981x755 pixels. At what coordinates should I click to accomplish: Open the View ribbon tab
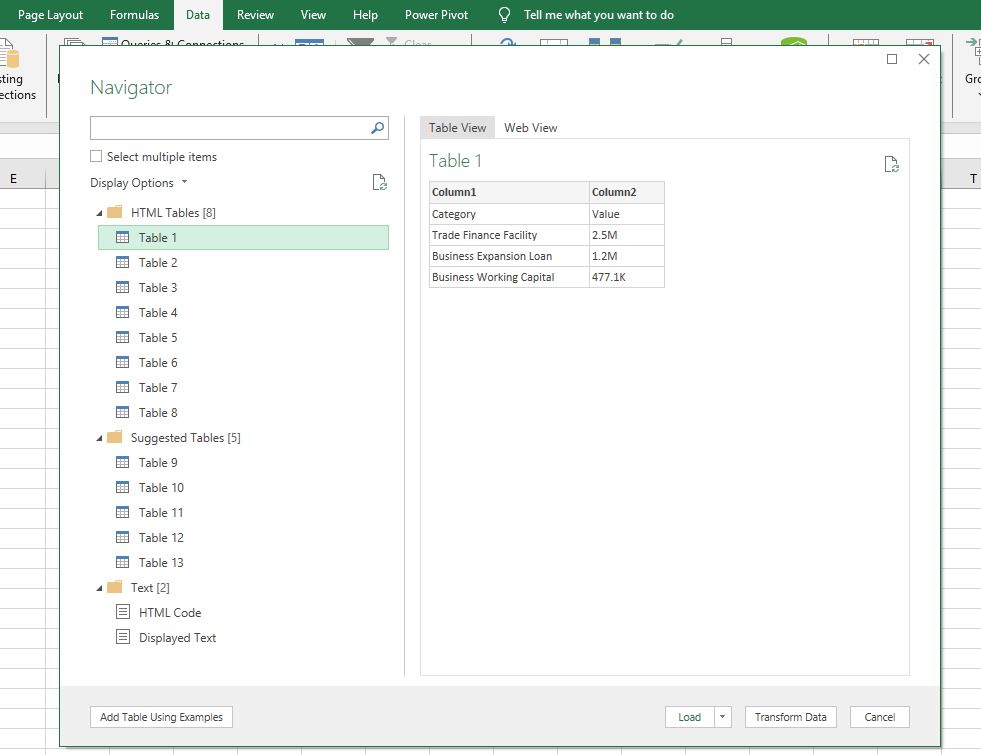tap(313, 15)
